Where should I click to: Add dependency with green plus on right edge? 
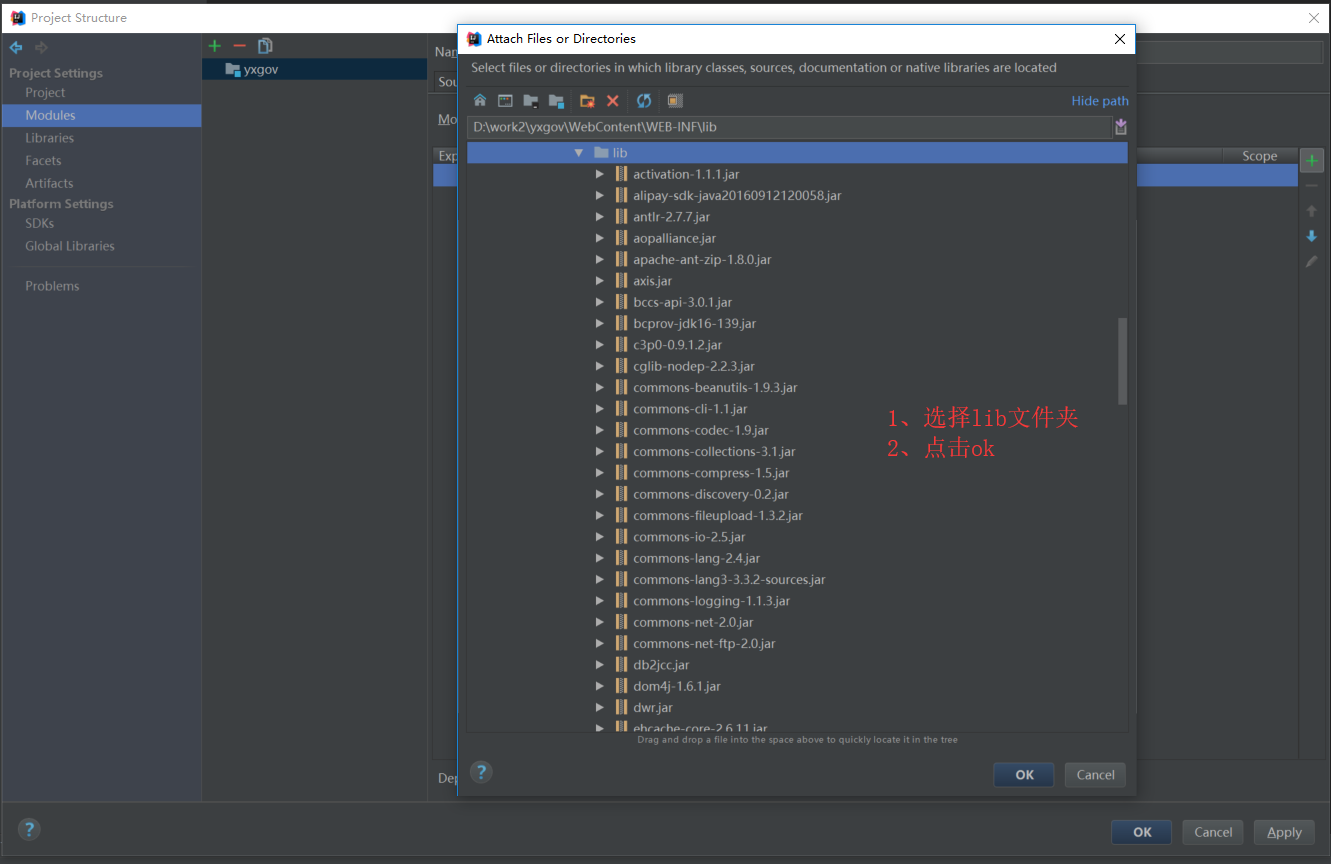click(x=1311, y=159)
